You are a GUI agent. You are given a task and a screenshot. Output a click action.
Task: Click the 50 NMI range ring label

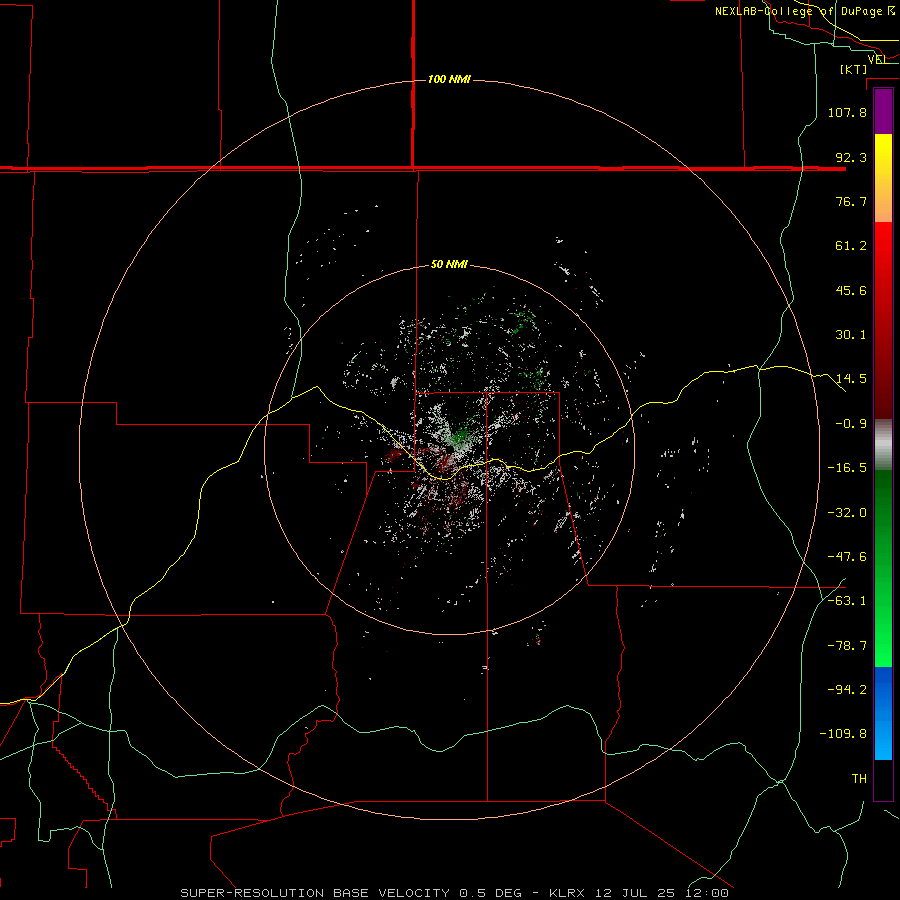tap(449, 265)
